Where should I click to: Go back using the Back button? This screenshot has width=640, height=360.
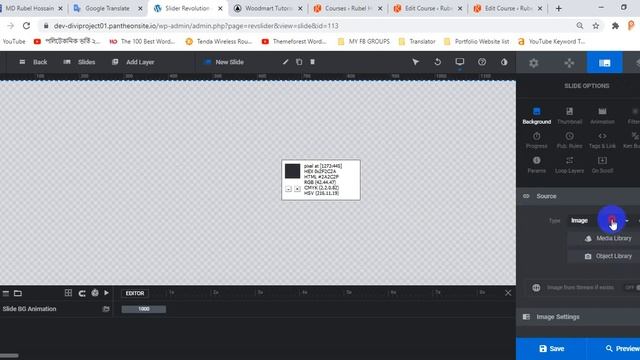point(33,62)
